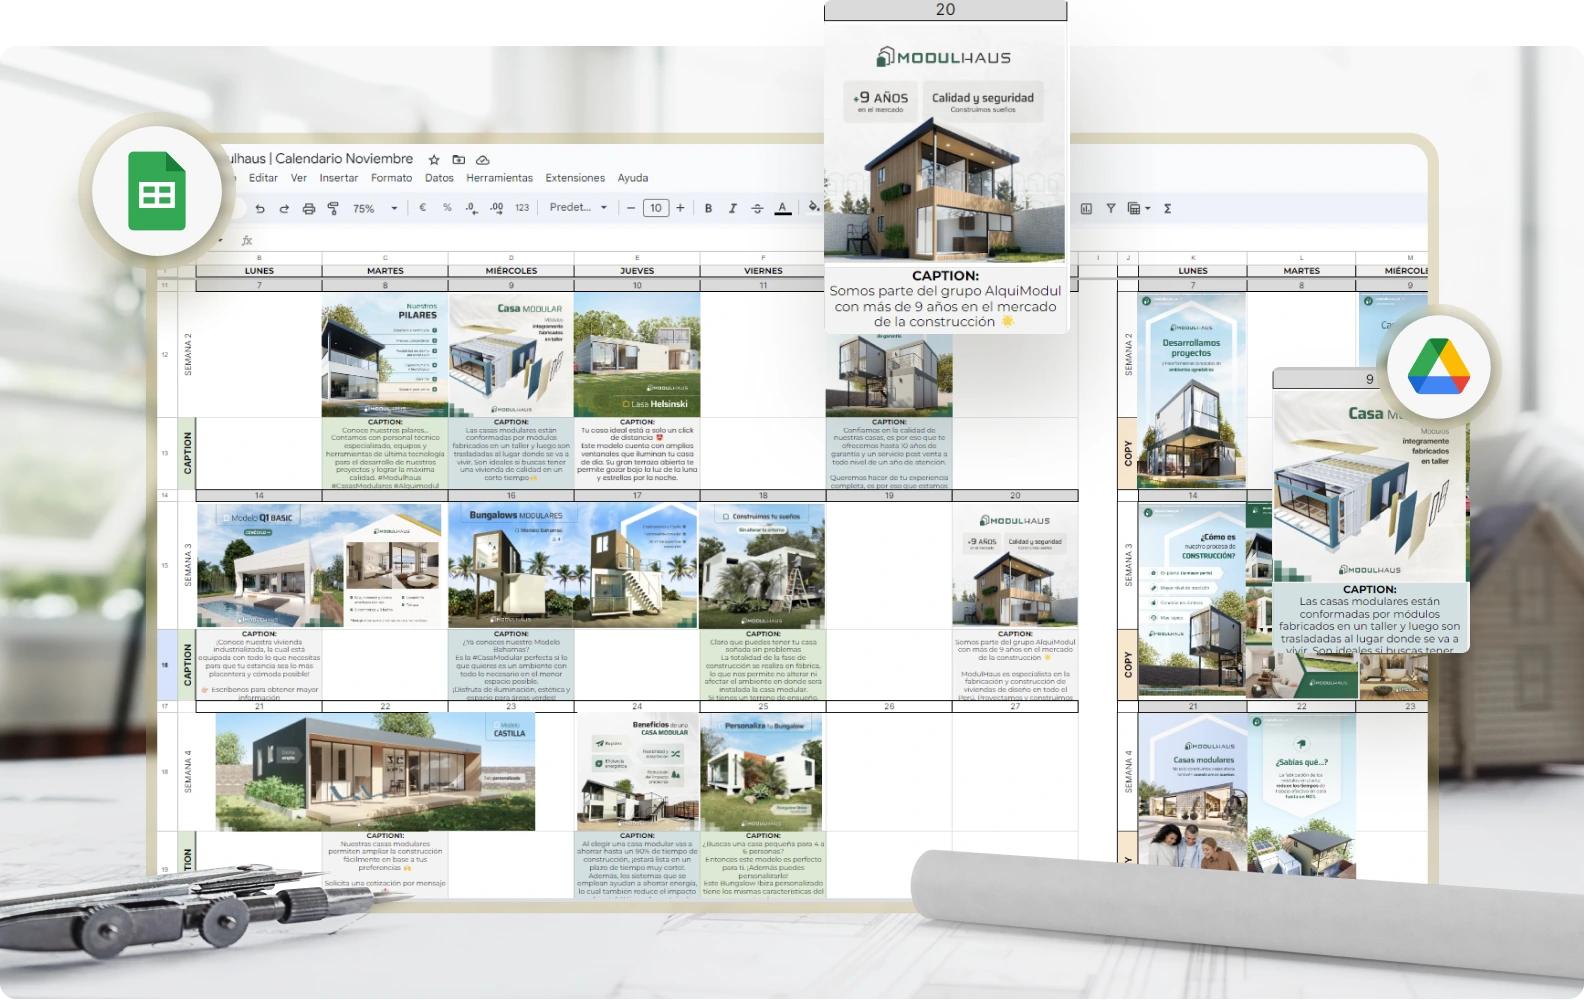Click the font size field showing 10
The image size is (1584, 1000).
[x=656, y=208]
